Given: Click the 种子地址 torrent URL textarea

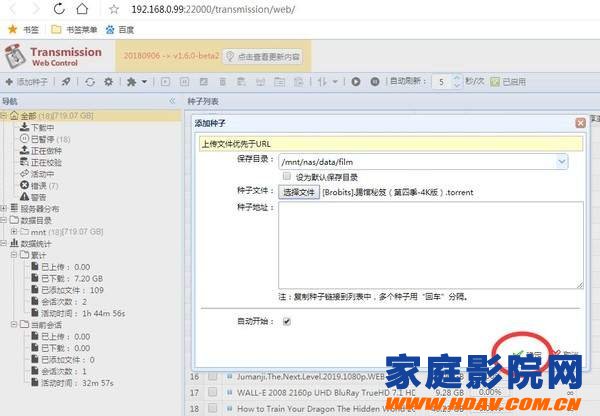Looking at the screenshot, I should 431,245.
